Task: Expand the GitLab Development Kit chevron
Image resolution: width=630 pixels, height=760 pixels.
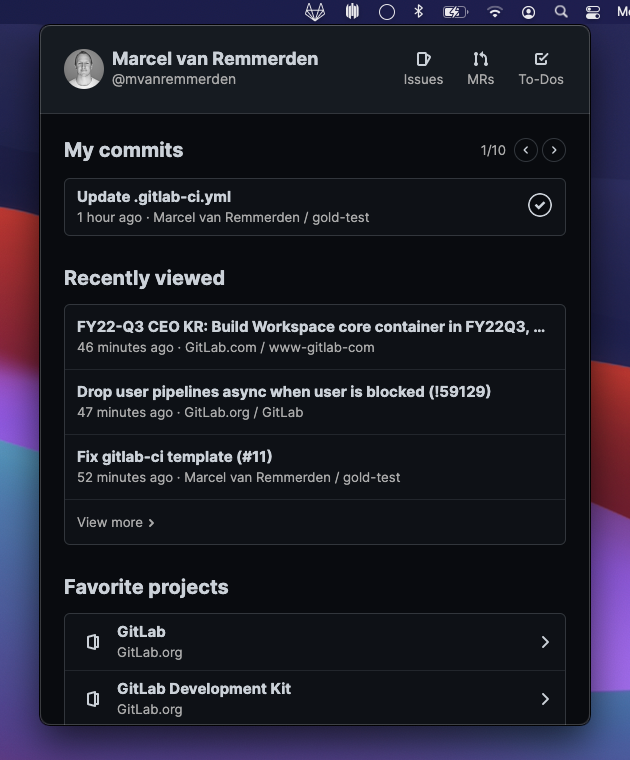Action: coord(545,699)
